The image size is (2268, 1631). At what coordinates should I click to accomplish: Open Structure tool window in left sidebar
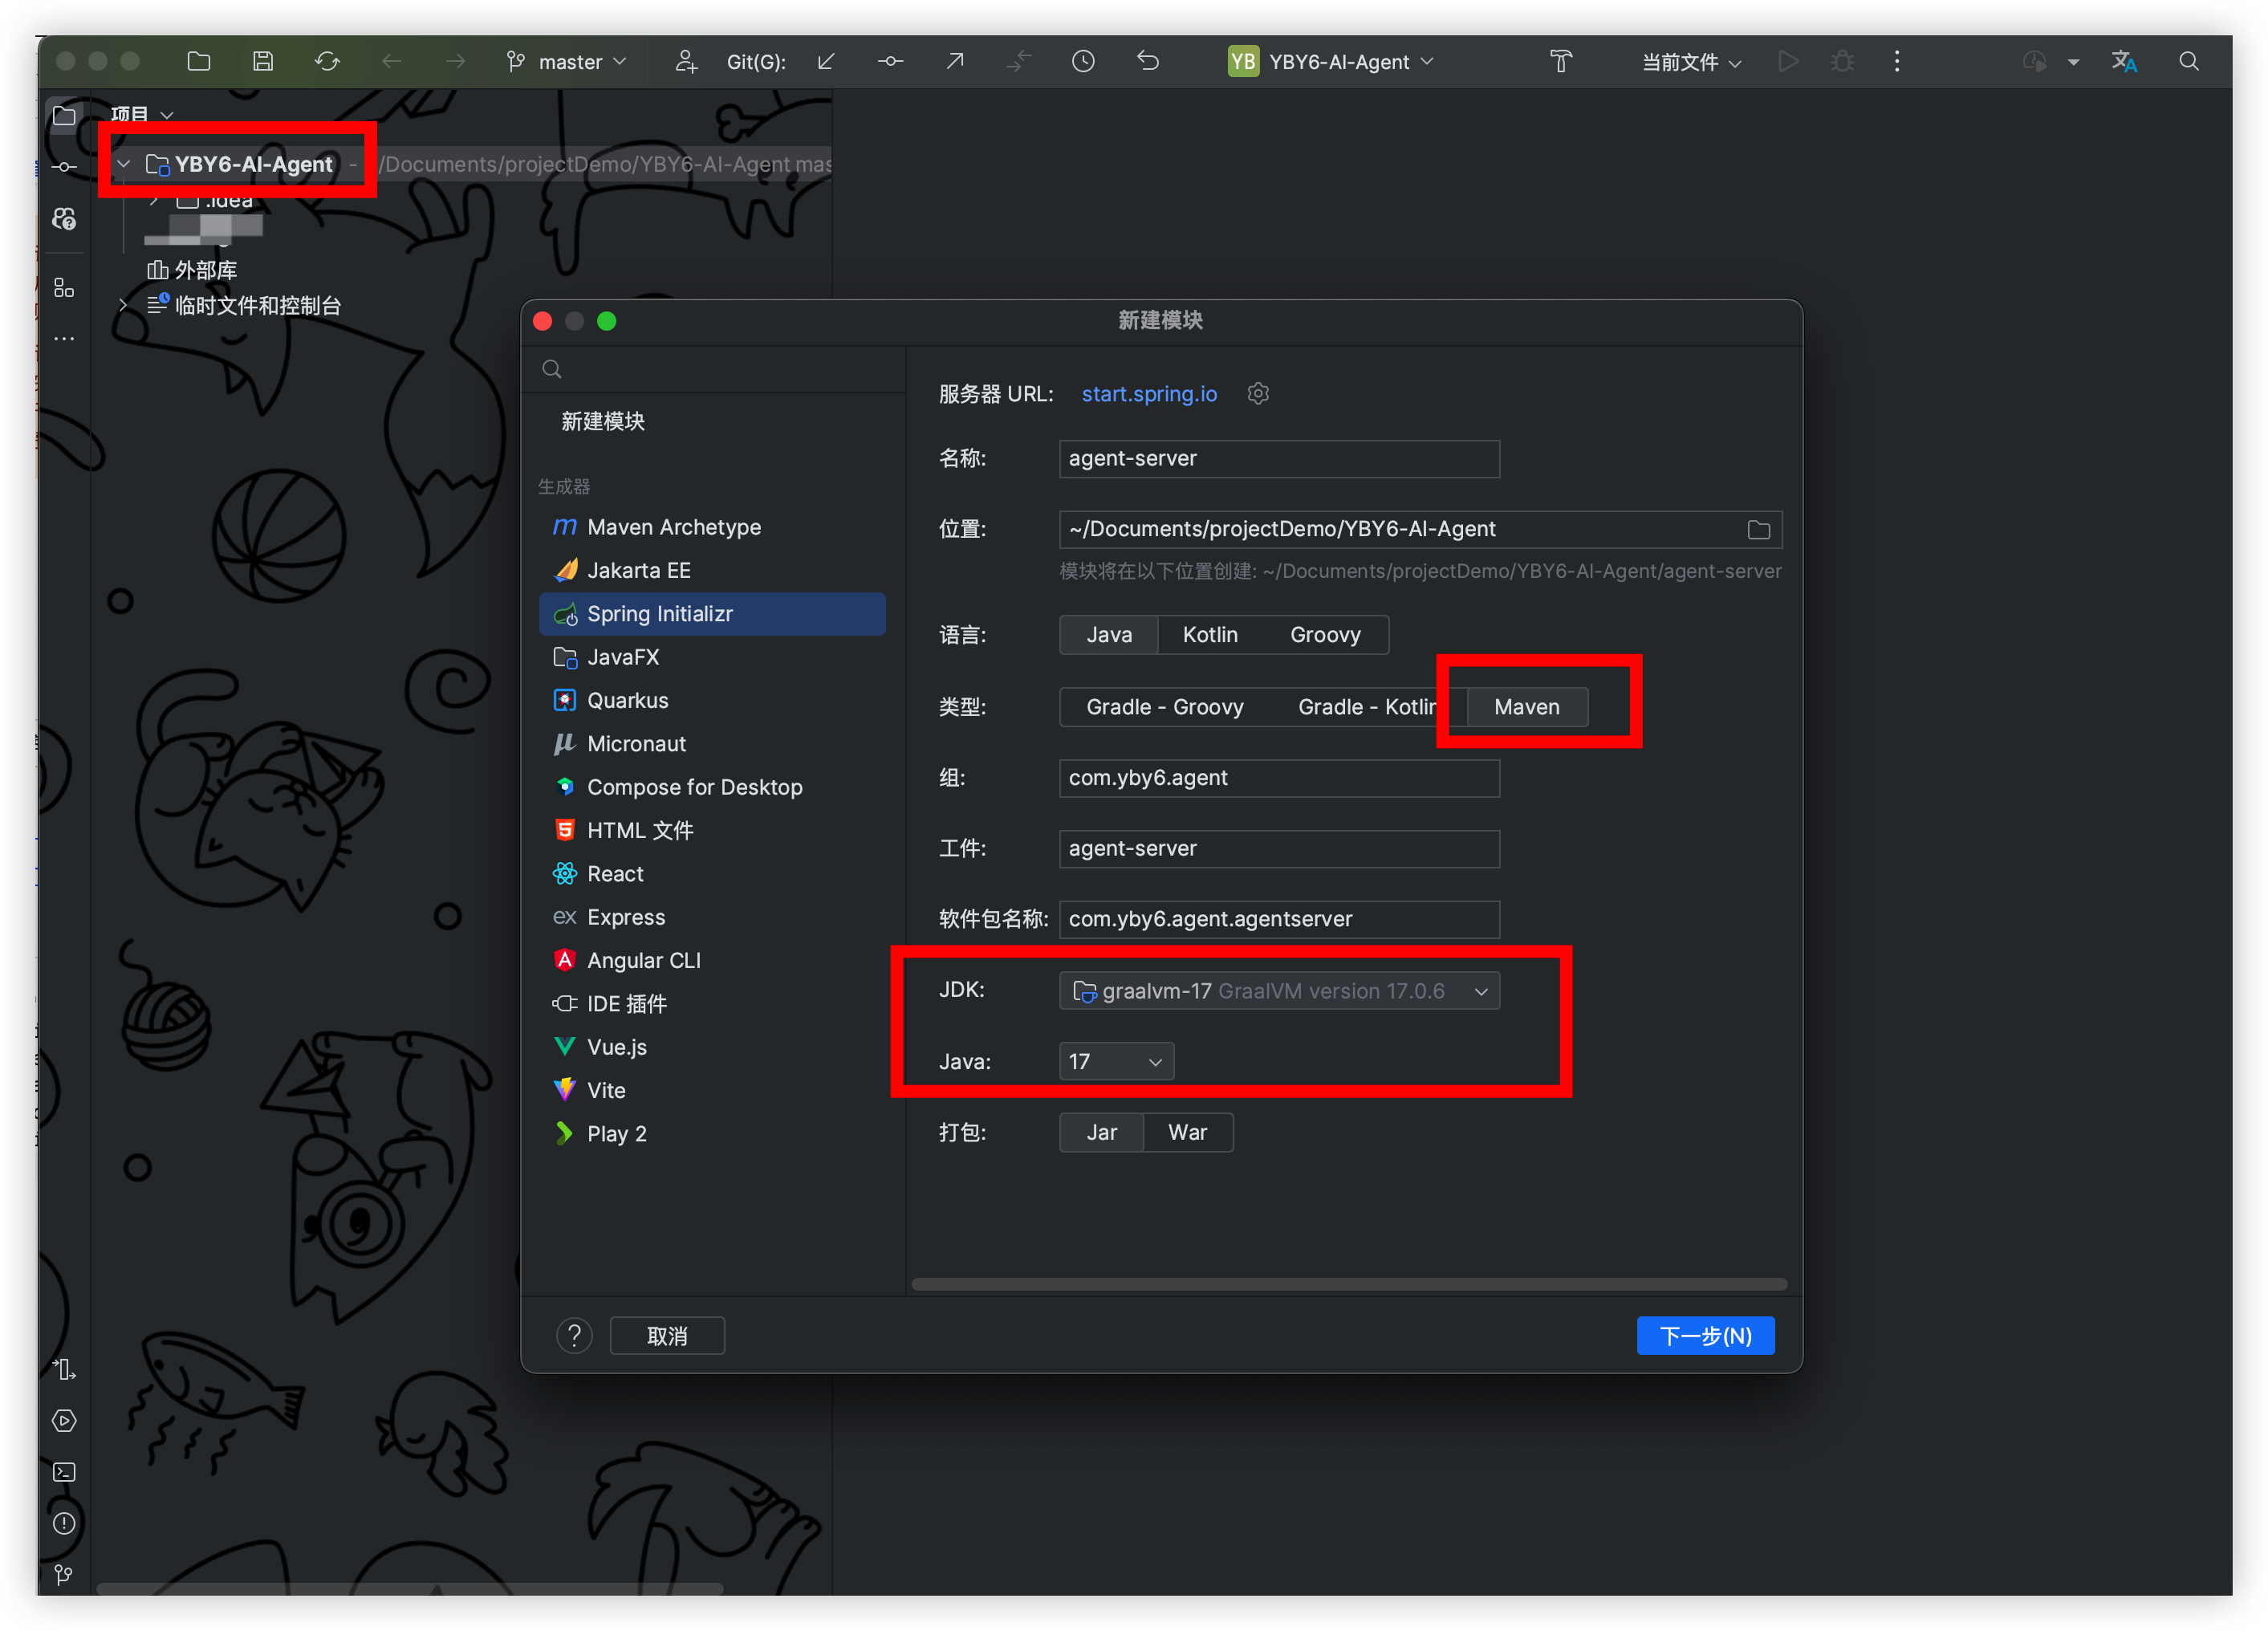coord(64,288)
